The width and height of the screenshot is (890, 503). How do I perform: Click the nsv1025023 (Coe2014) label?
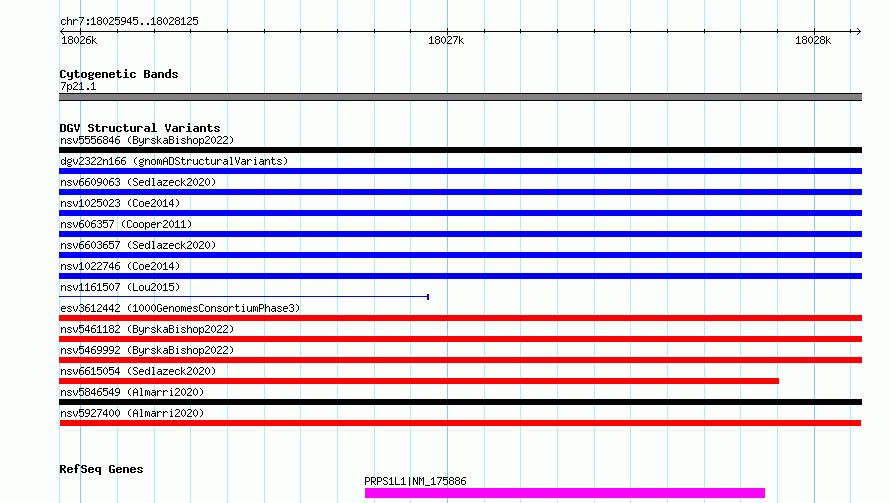coord(120,203)
